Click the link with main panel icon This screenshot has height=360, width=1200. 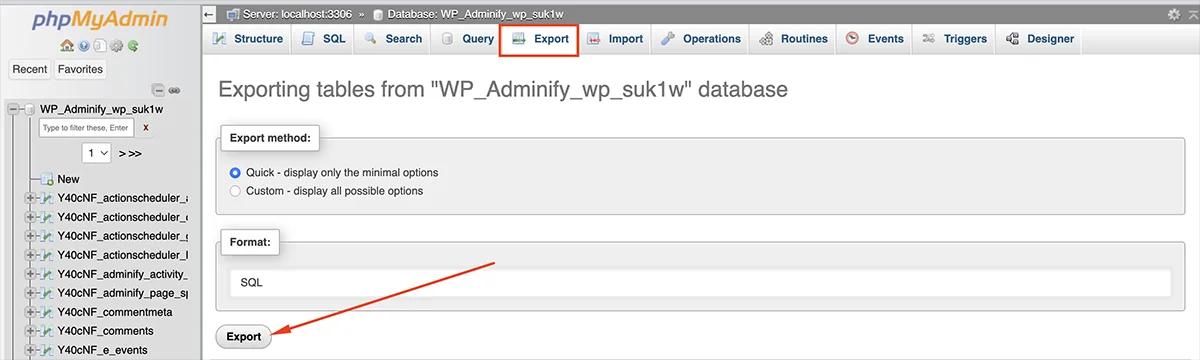point(174,90)
